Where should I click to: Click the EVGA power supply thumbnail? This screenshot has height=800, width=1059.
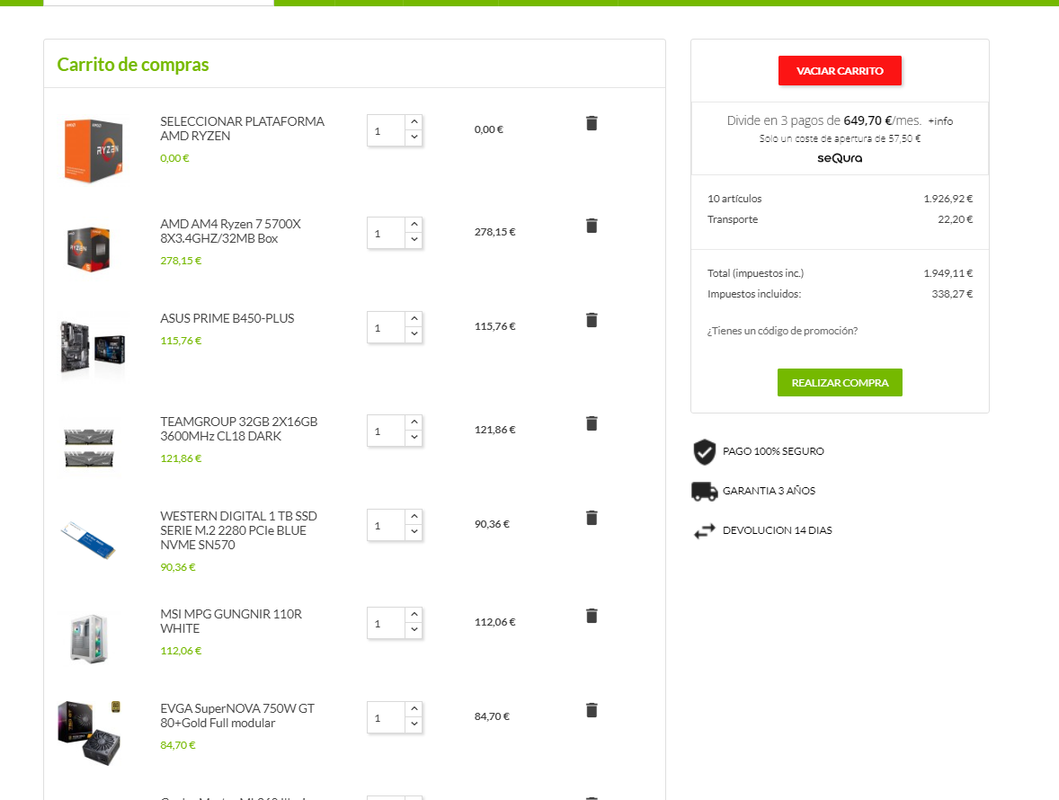(x=90, y=733)
